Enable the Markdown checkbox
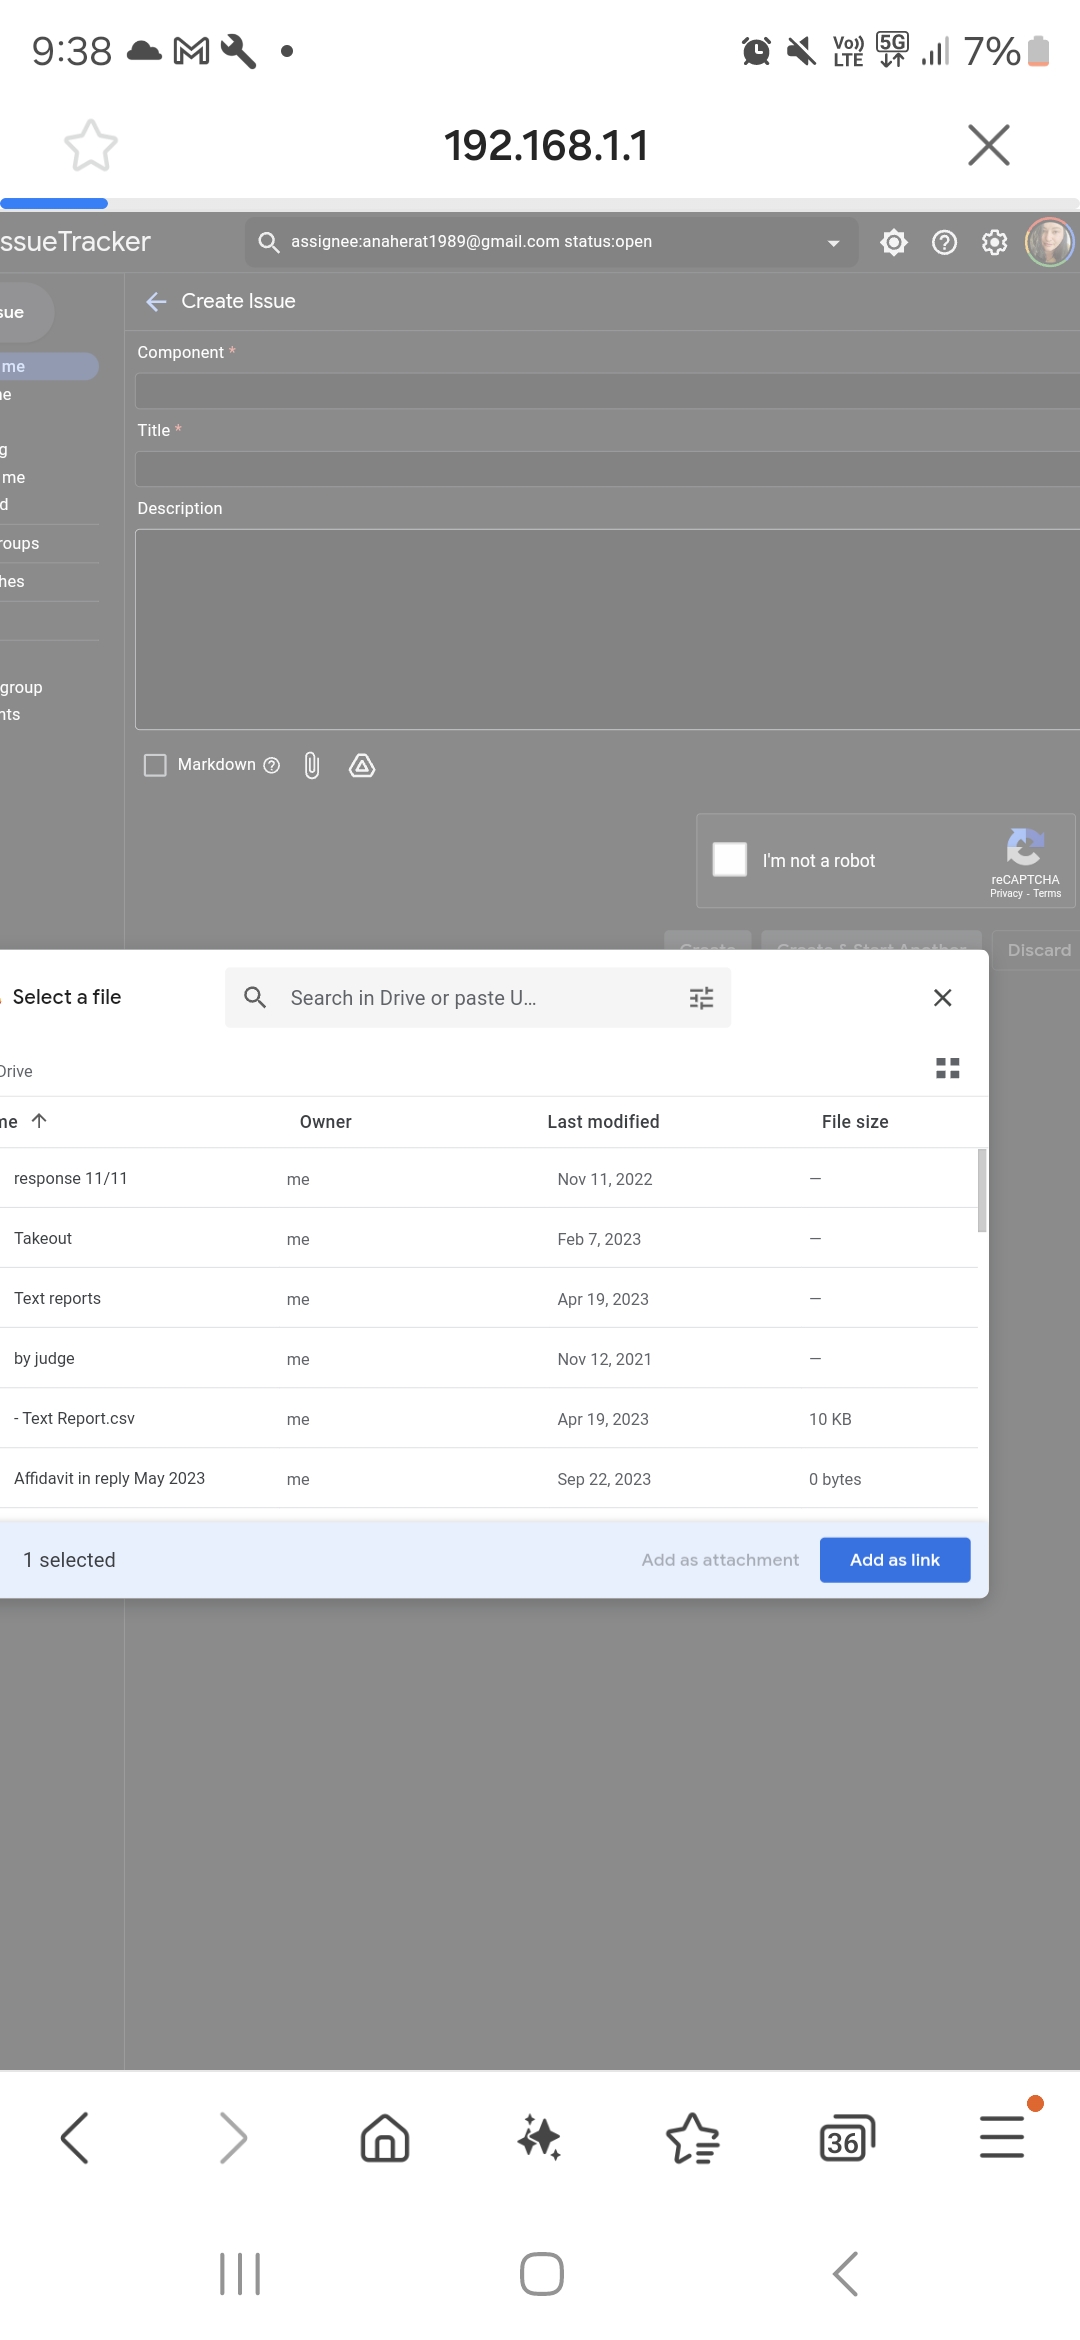Viewport: 1080px width, 2340px height. (x=155, y=766)
